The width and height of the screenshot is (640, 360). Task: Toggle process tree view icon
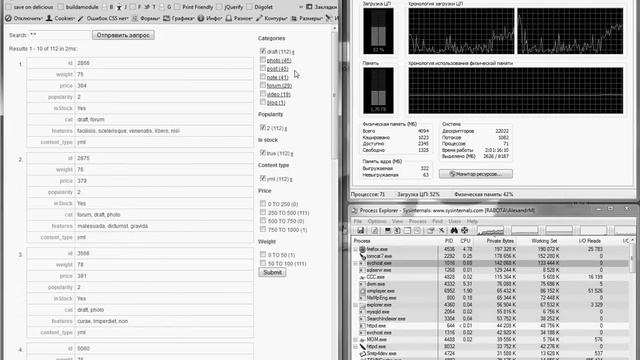[397, 231]
